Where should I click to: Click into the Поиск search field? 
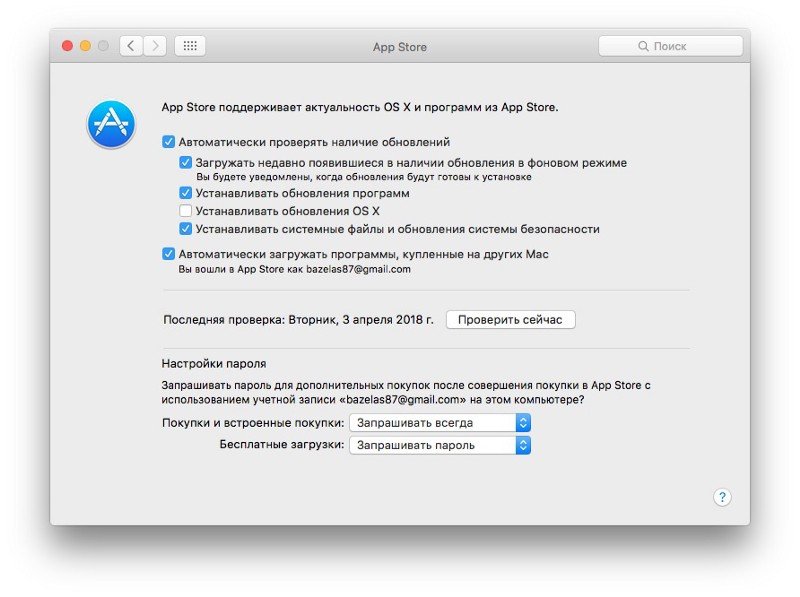click(670, 46)
